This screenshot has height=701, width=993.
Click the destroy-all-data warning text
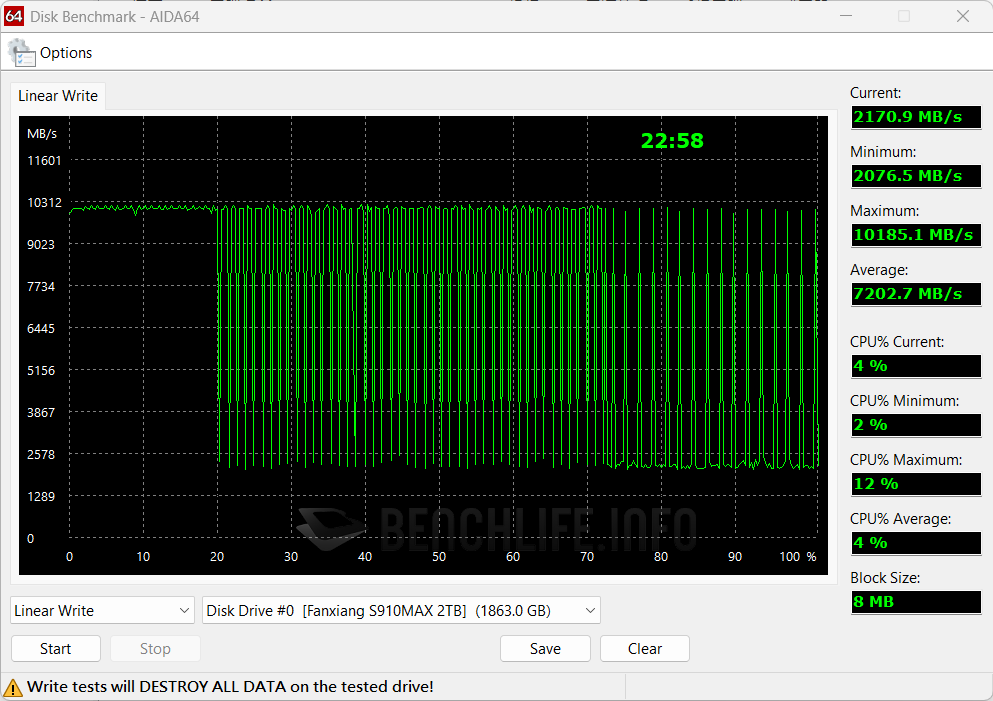click(x=231, y=686)
